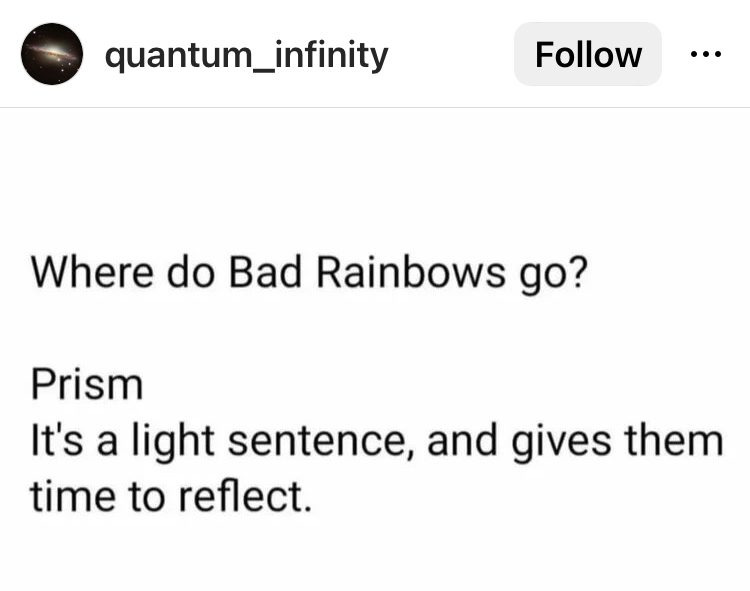Viewport: 750px width, 591px height.
Task: Click the word 'them' ending the third line
Action: [x=674, y=440]
